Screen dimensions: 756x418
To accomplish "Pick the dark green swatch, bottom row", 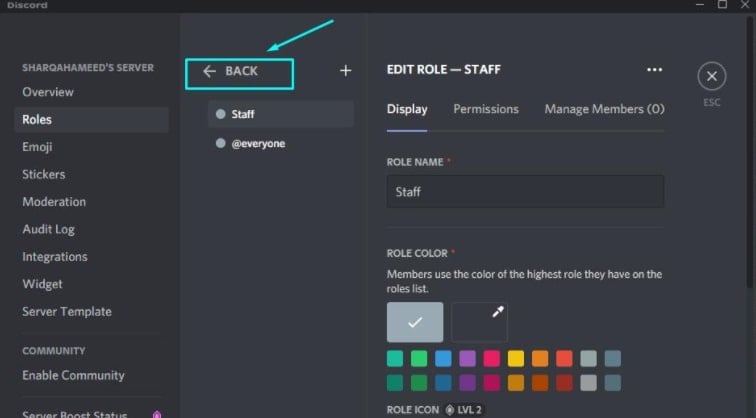I will click(419, 383).
